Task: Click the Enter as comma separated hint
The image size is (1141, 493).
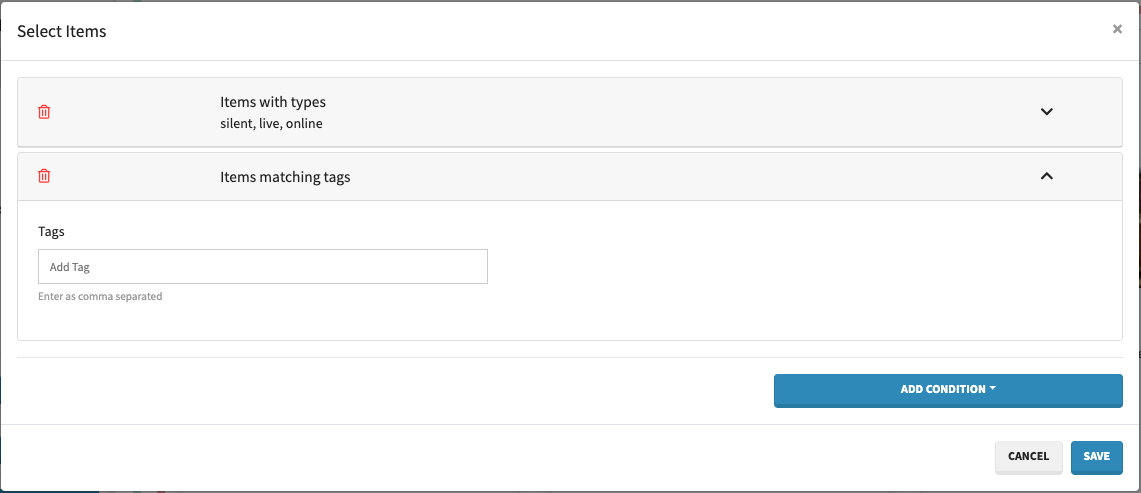Action: [100, 296]
